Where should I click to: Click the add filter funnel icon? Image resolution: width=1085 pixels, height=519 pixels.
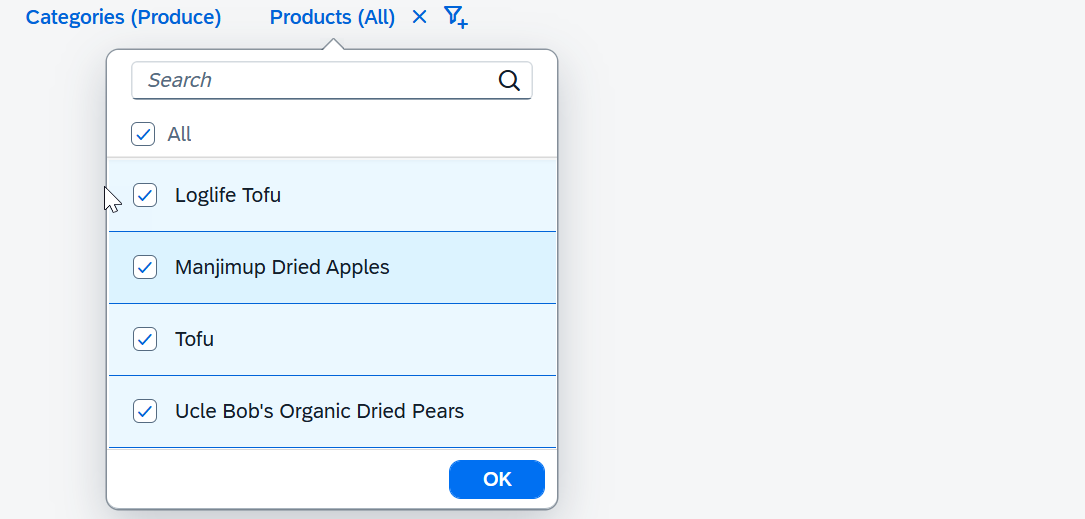455,17
